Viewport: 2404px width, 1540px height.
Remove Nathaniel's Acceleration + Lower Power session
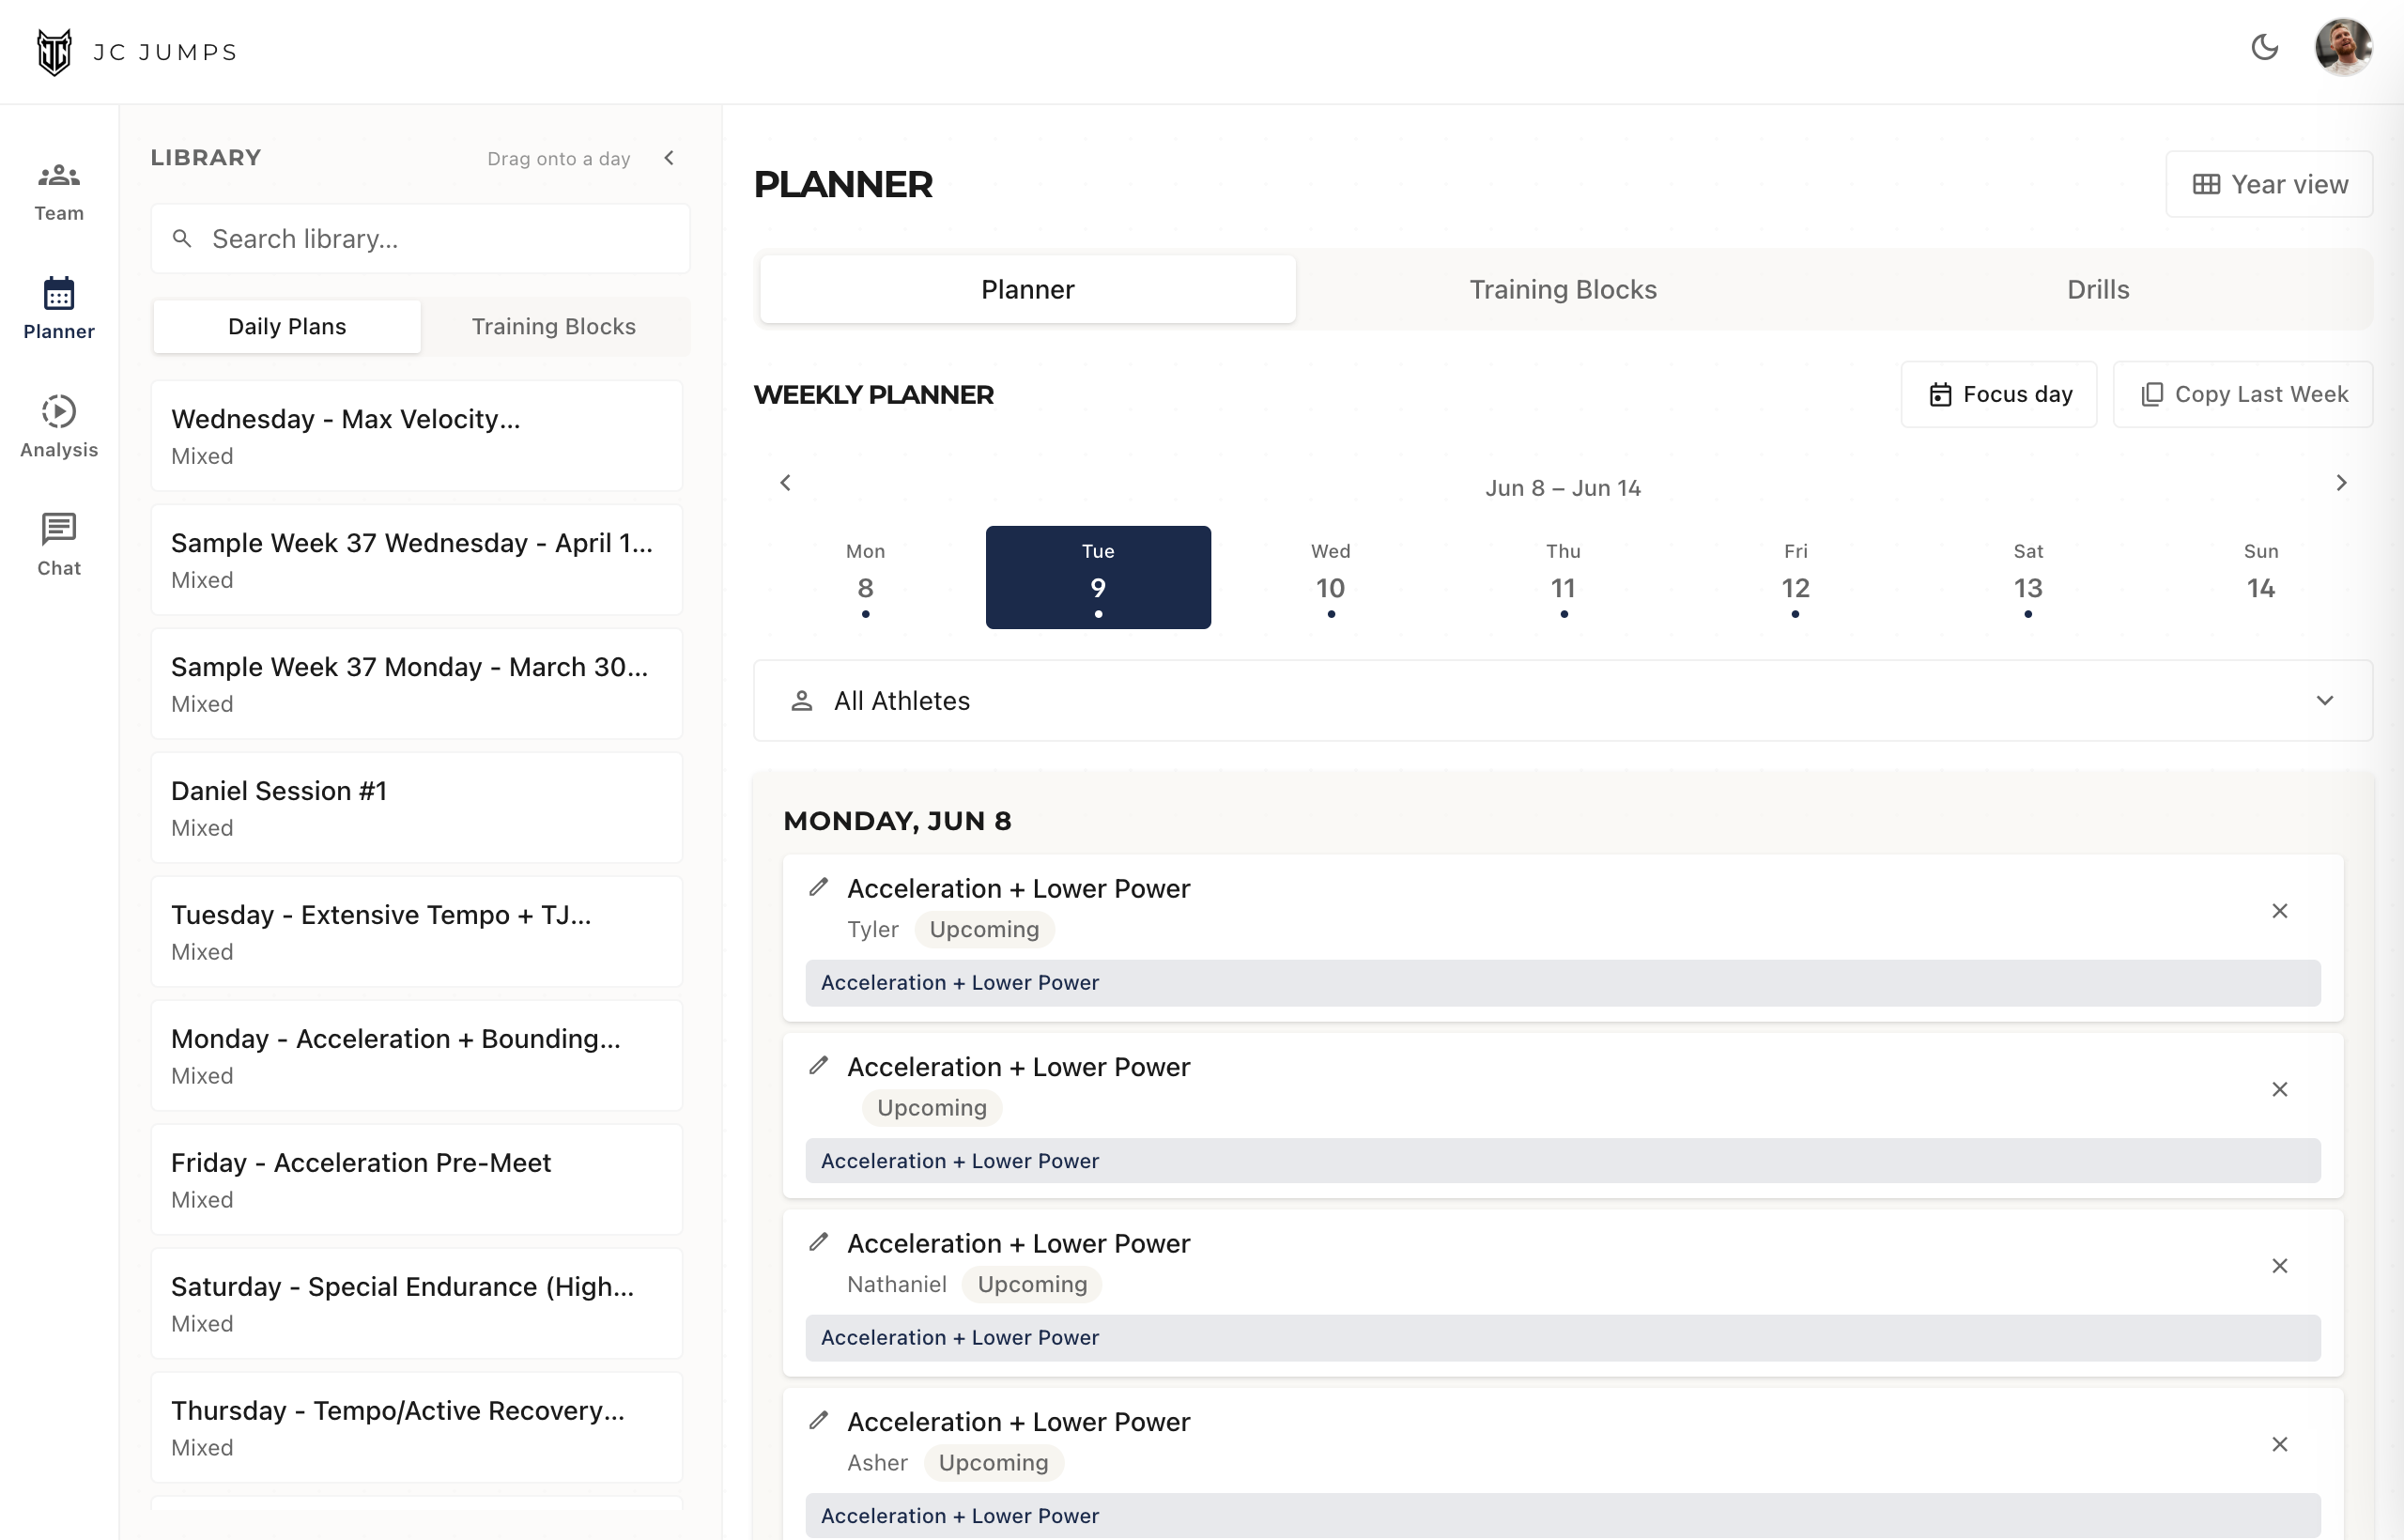[2279, 1266]
